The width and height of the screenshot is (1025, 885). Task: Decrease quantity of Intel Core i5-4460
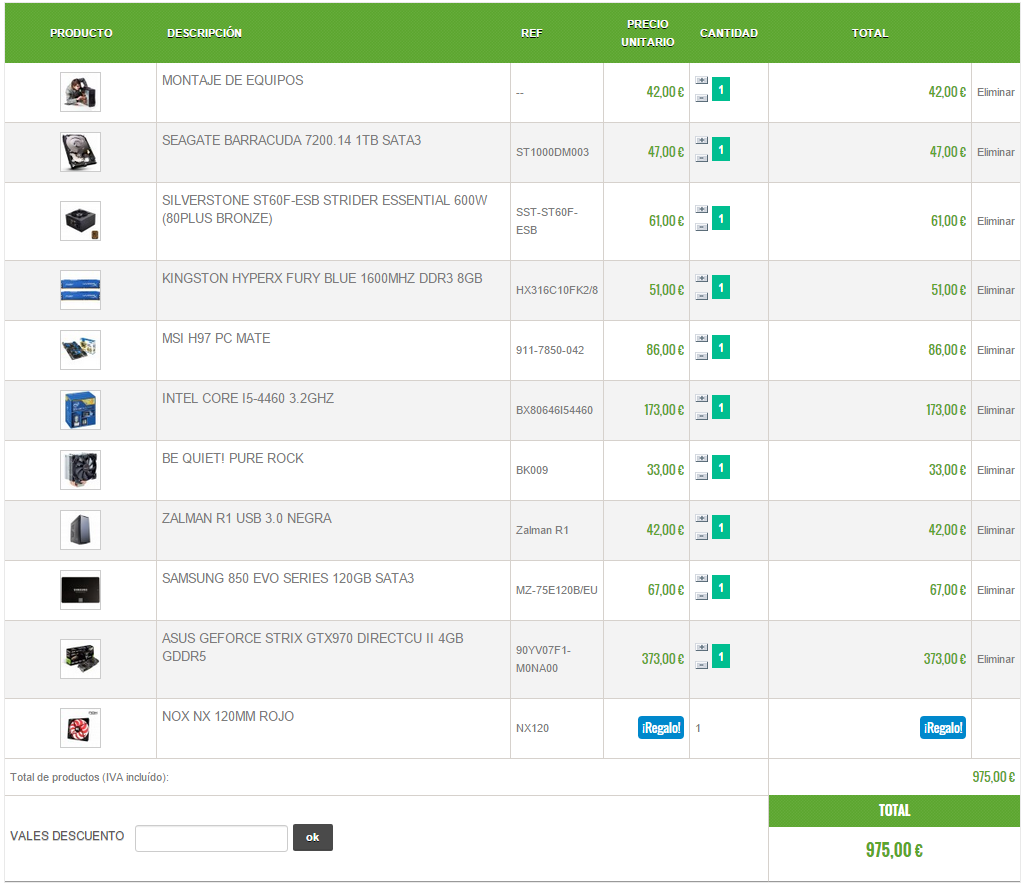click(701, 416)
